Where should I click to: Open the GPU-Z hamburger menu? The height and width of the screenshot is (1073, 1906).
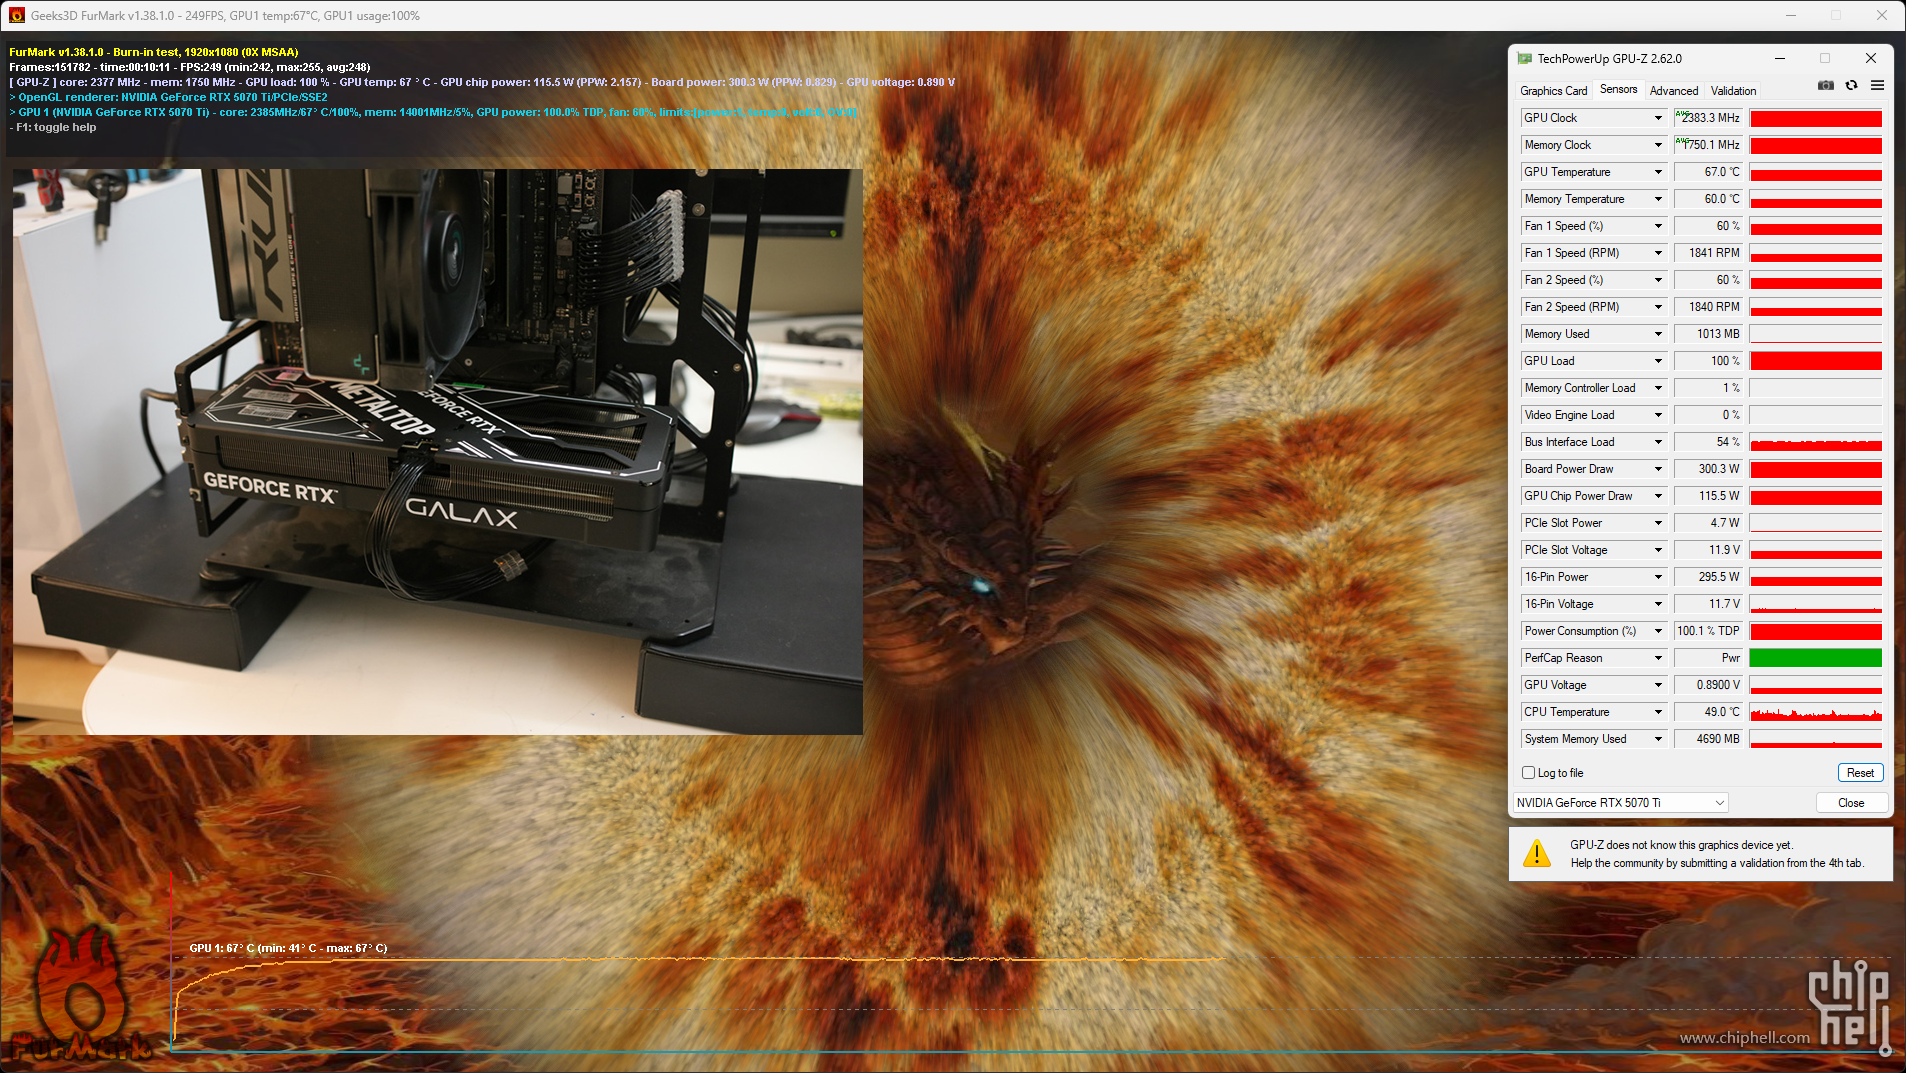coord(1877,86)
